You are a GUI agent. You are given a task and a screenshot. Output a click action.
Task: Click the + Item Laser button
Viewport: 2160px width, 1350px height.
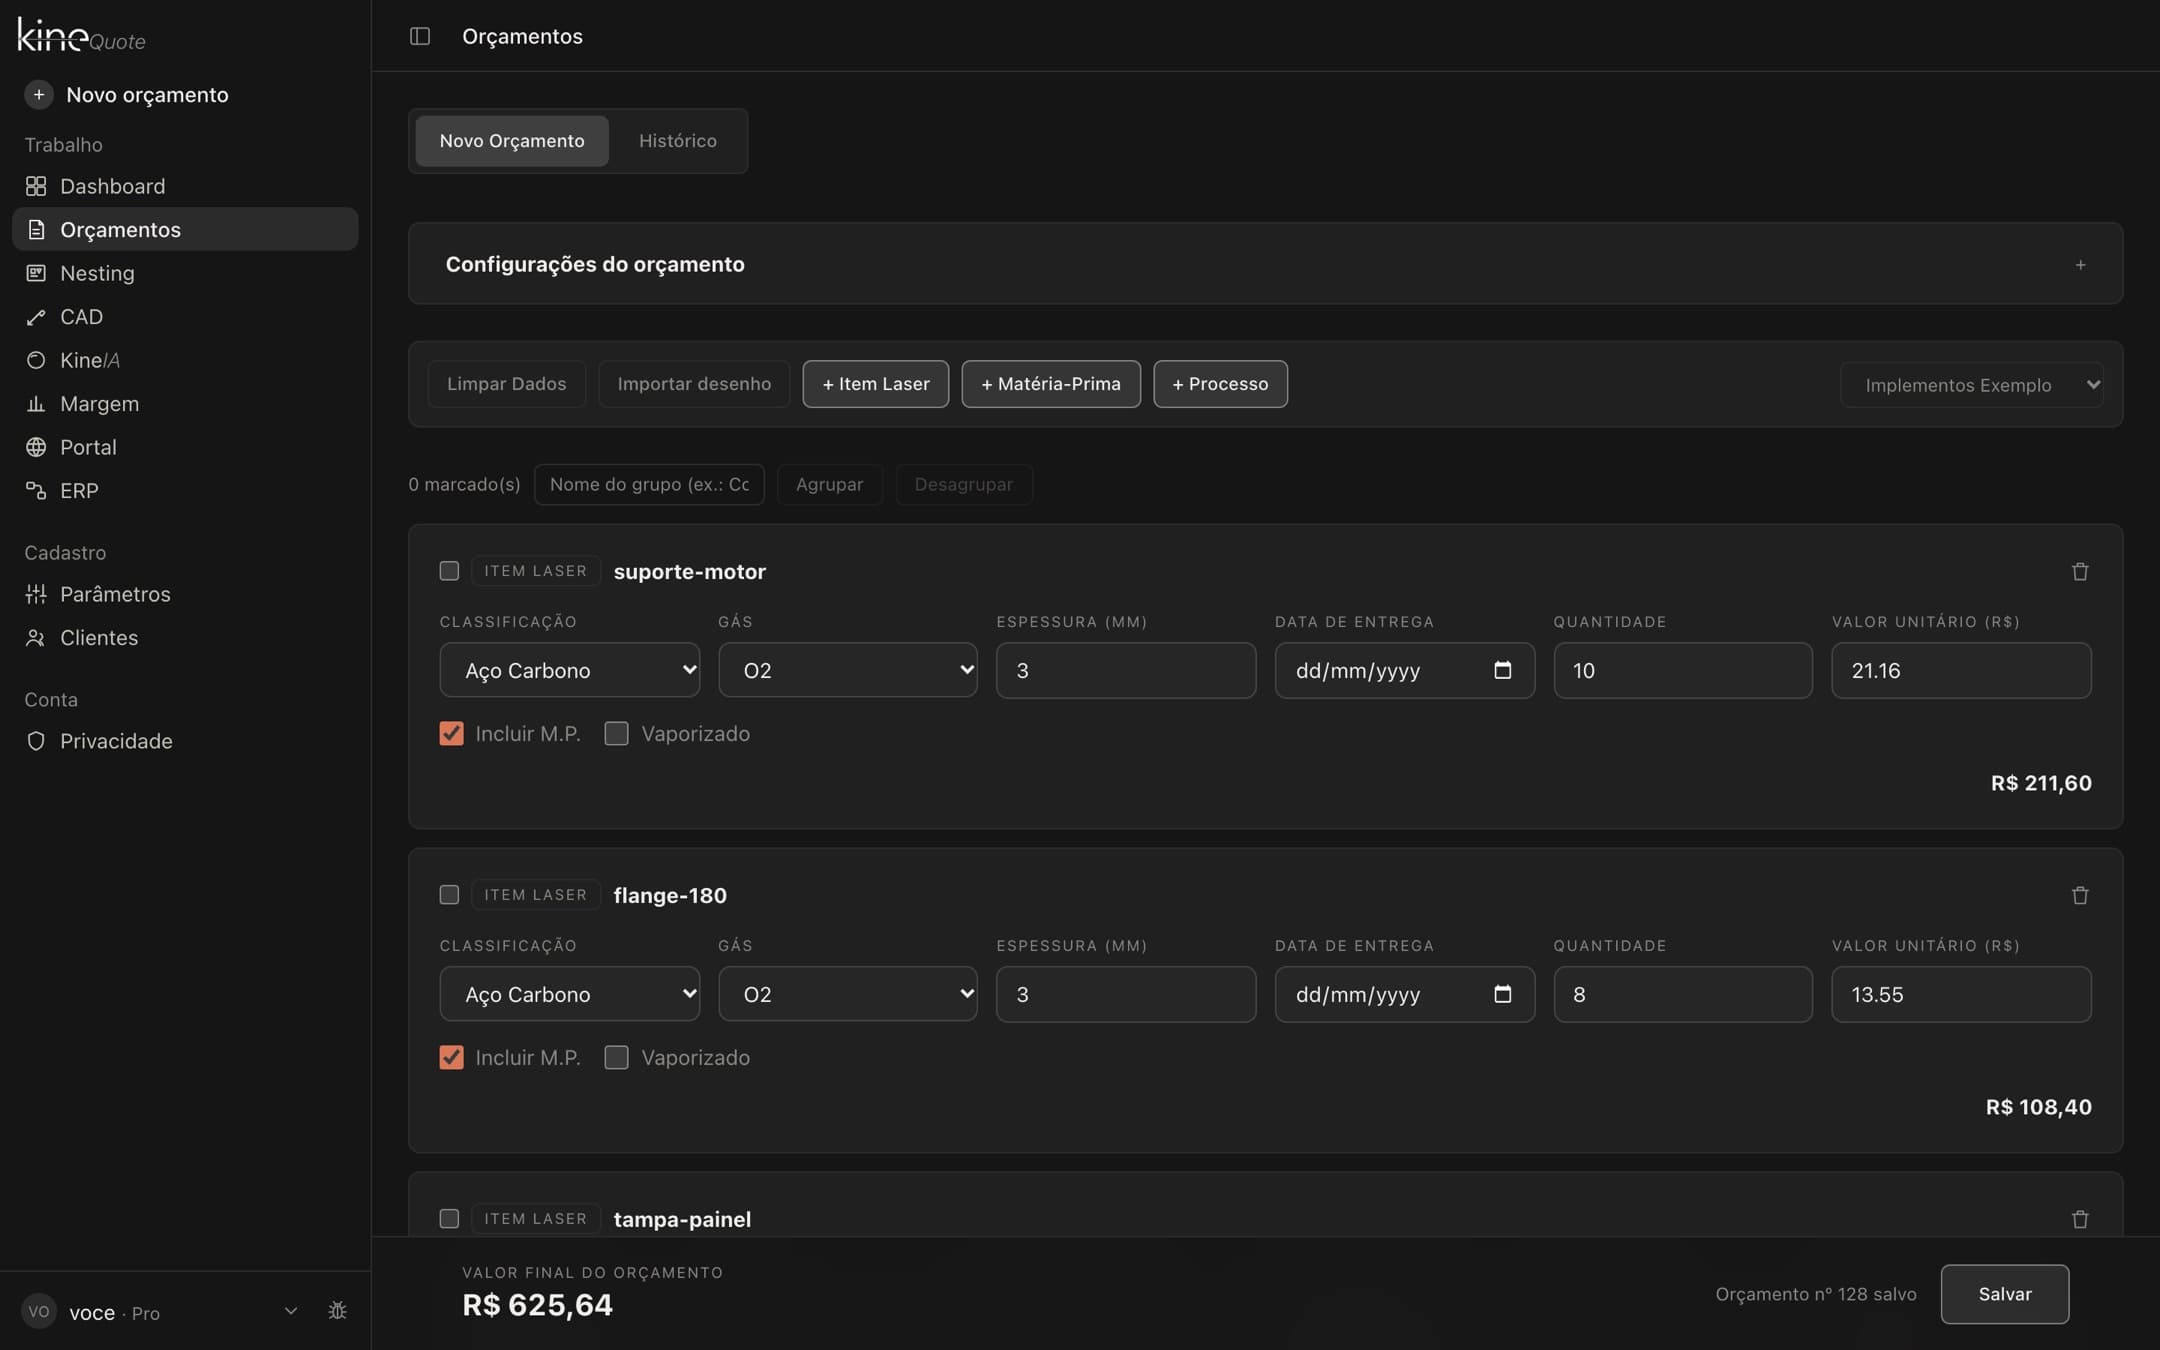pos(875,384)
